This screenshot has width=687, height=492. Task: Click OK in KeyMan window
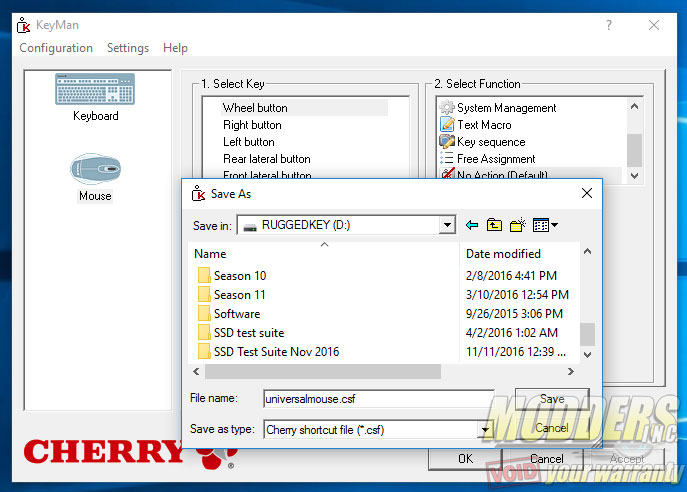point(465,459)
